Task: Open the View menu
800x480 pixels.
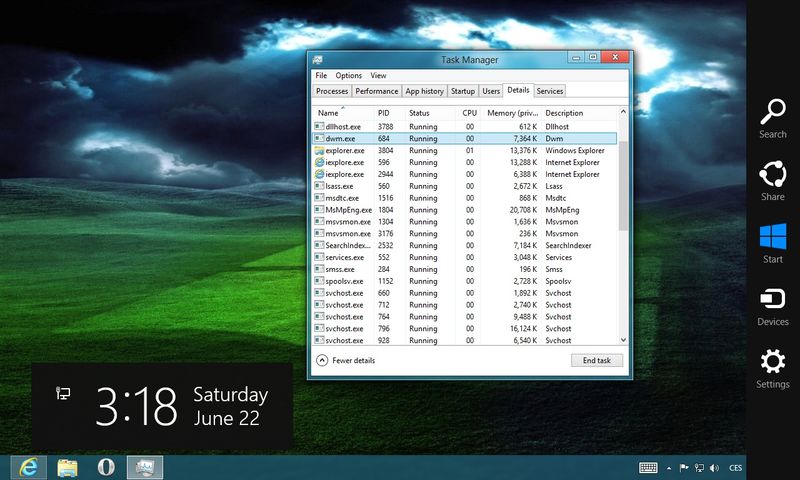Action: (x=378, y=75)
